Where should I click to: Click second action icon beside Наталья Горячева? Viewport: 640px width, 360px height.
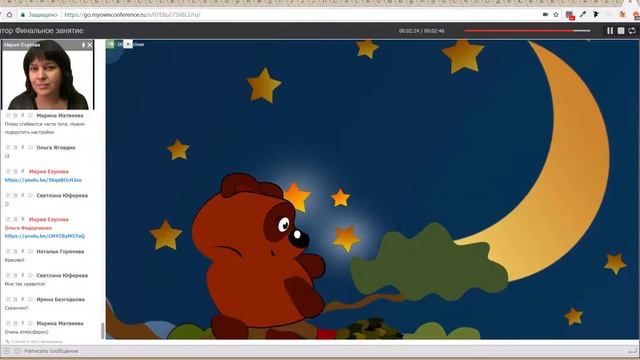pos(16,251)
